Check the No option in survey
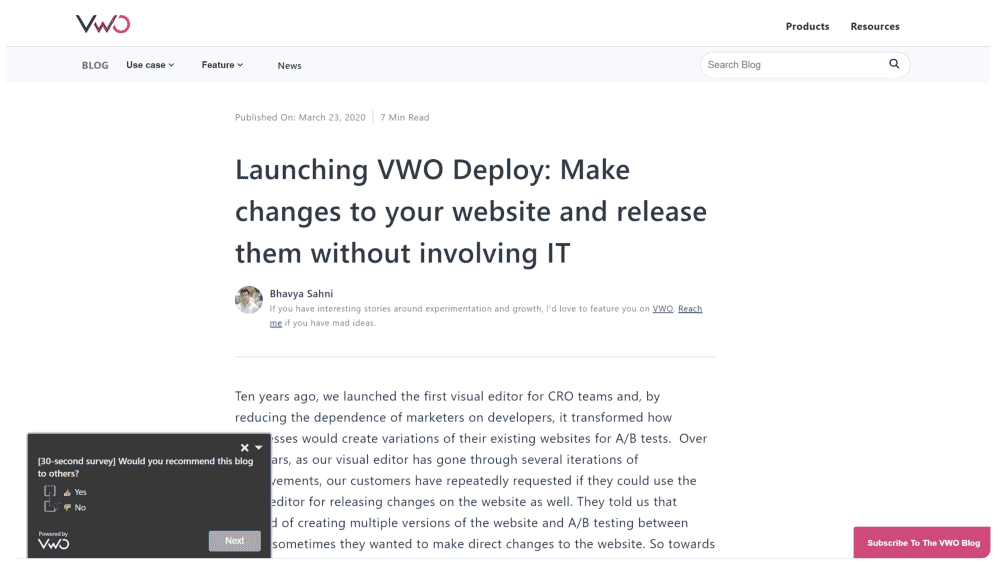The width and height of the screenshot is (1000, 562). tap(50, 507)
